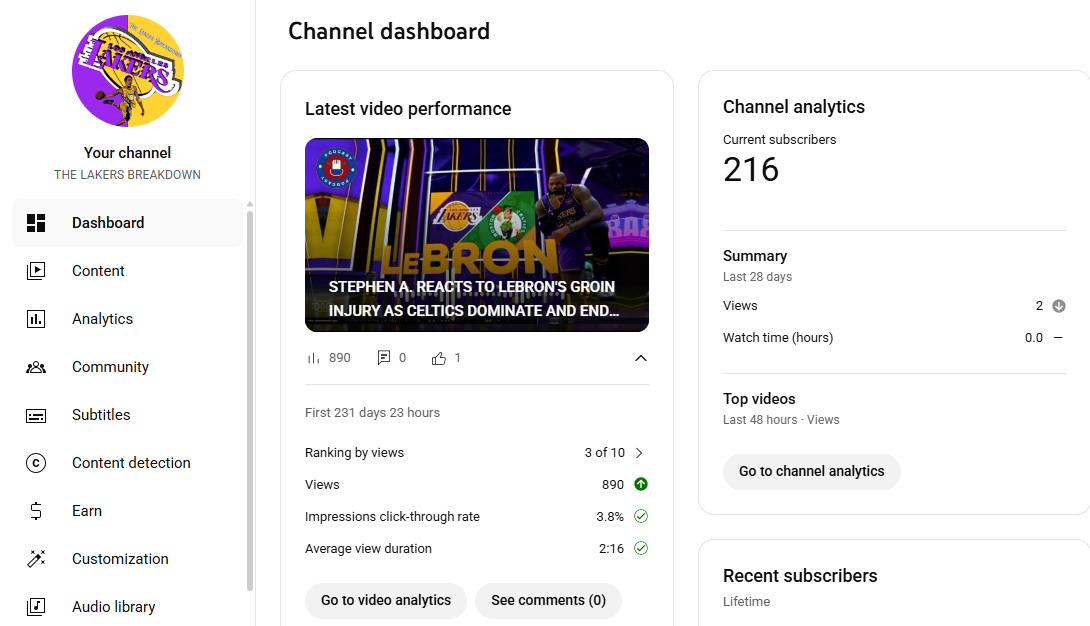Click the 2:16 average view duration value

click(611, 549)
